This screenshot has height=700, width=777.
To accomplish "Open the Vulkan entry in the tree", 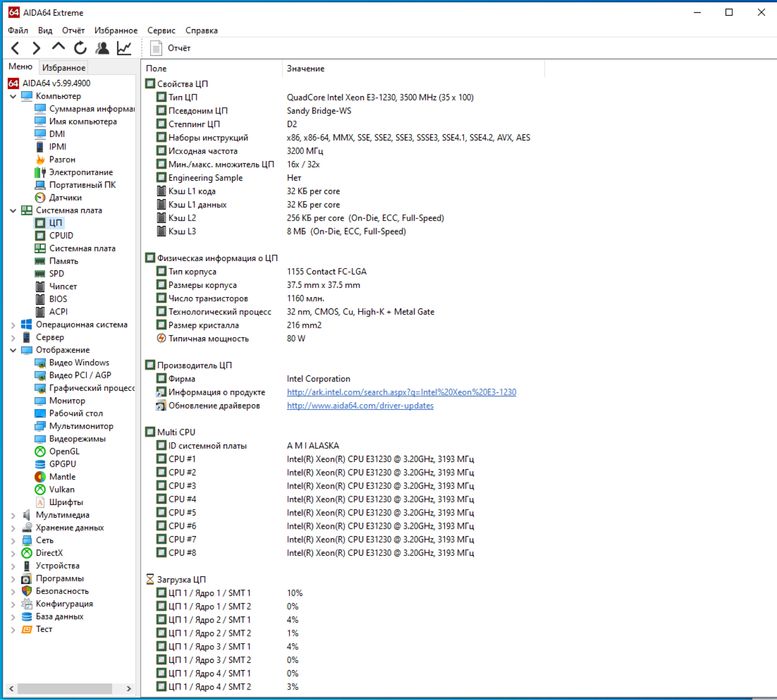I will [x=62, y=489].
